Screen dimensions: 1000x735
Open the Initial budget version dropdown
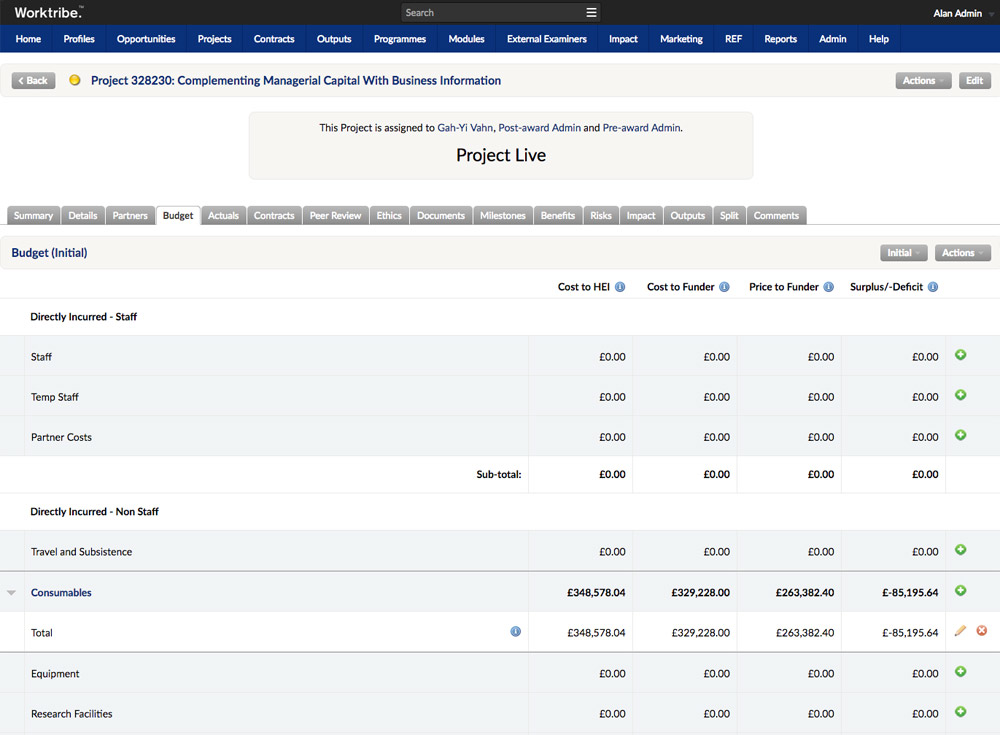pos(904,253)
